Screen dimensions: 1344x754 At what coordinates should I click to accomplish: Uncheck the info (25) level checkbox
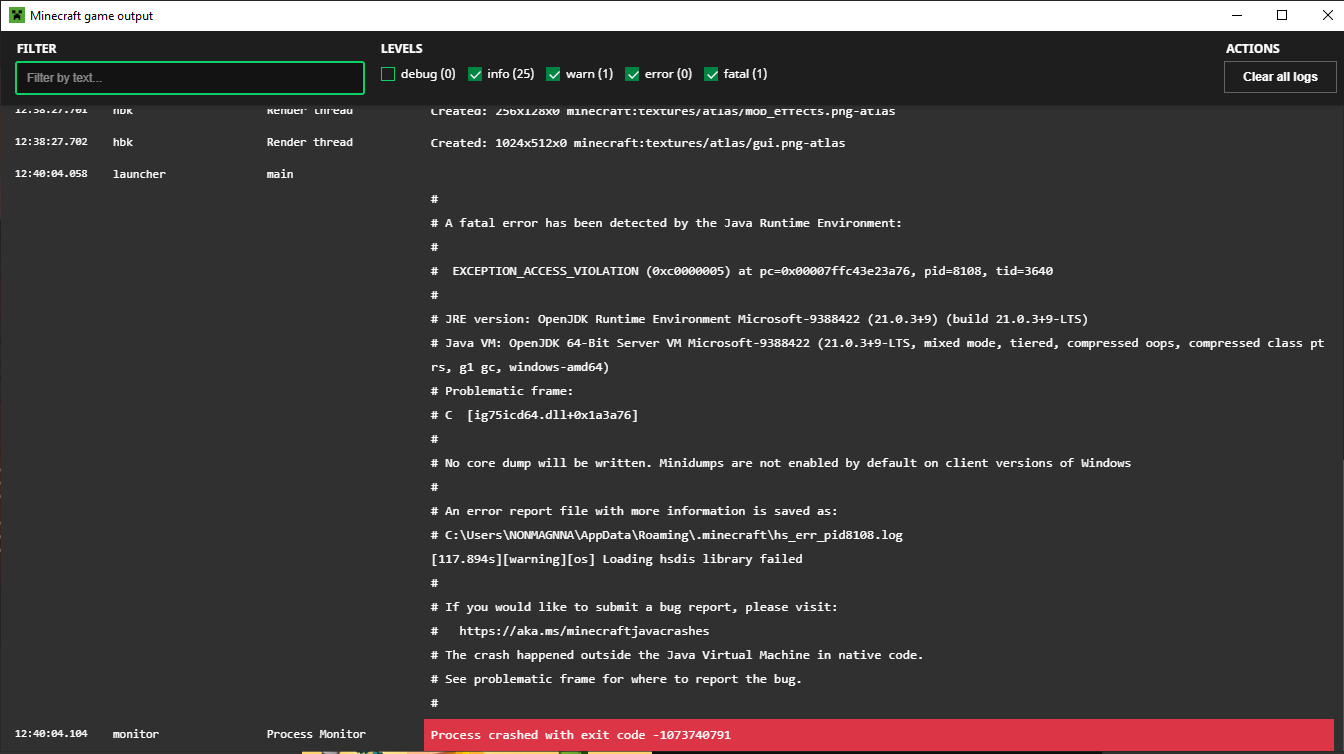(475, 74)
